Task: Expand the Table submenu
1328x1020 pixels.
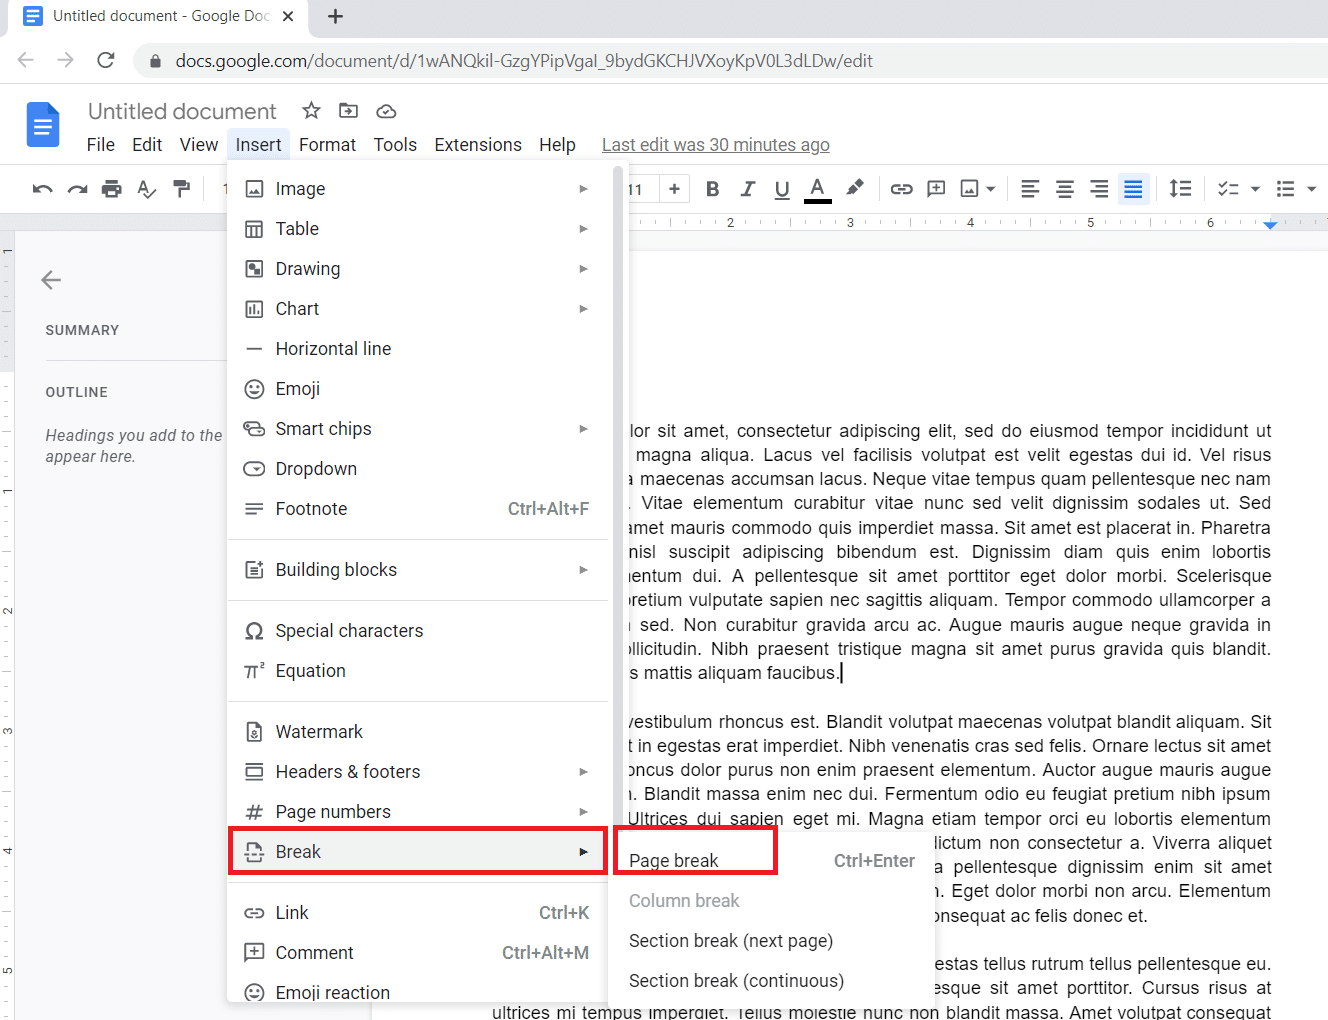Action: [295, 228]
